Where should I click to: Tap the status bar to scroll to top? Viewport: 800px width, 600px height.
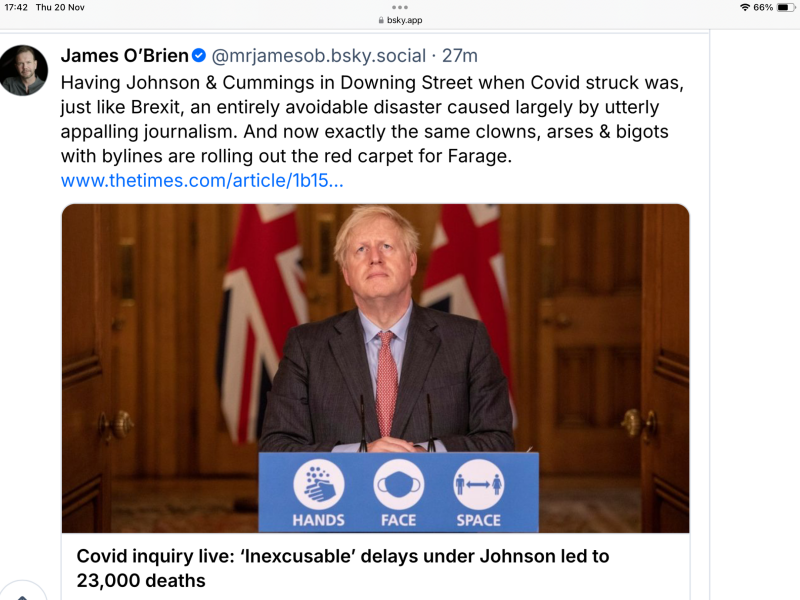coord(400,7)
